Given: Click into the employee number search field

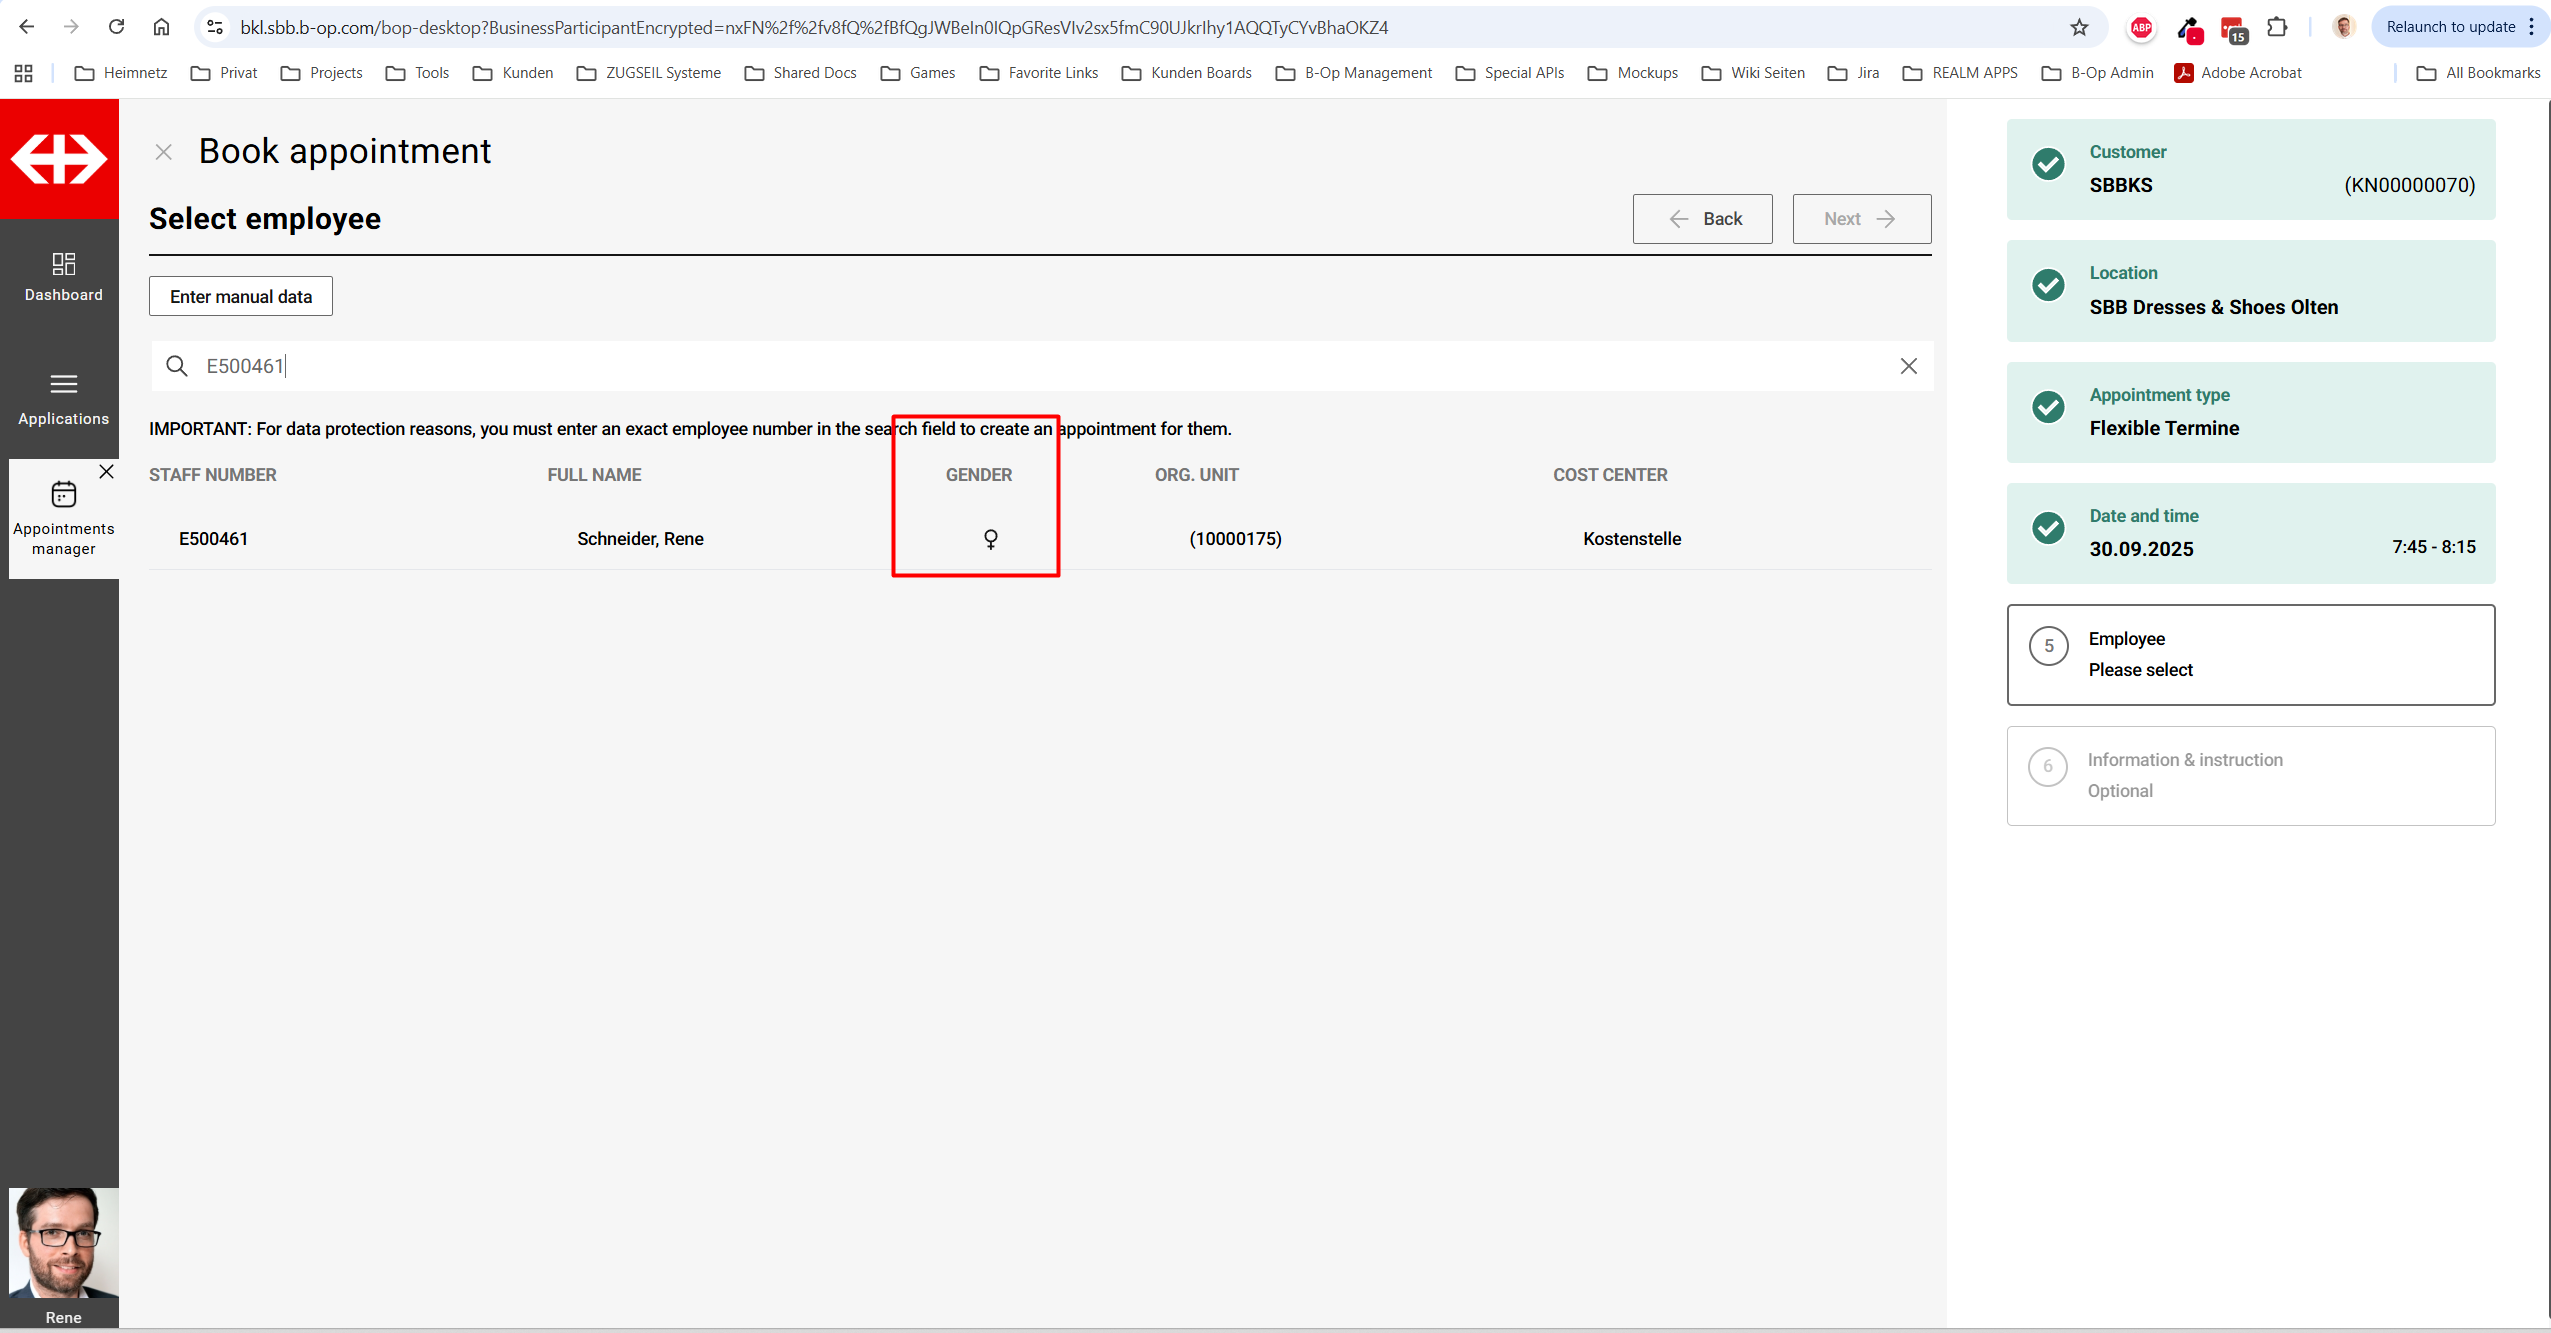Looking at the screenshot, I should 1000,366.
